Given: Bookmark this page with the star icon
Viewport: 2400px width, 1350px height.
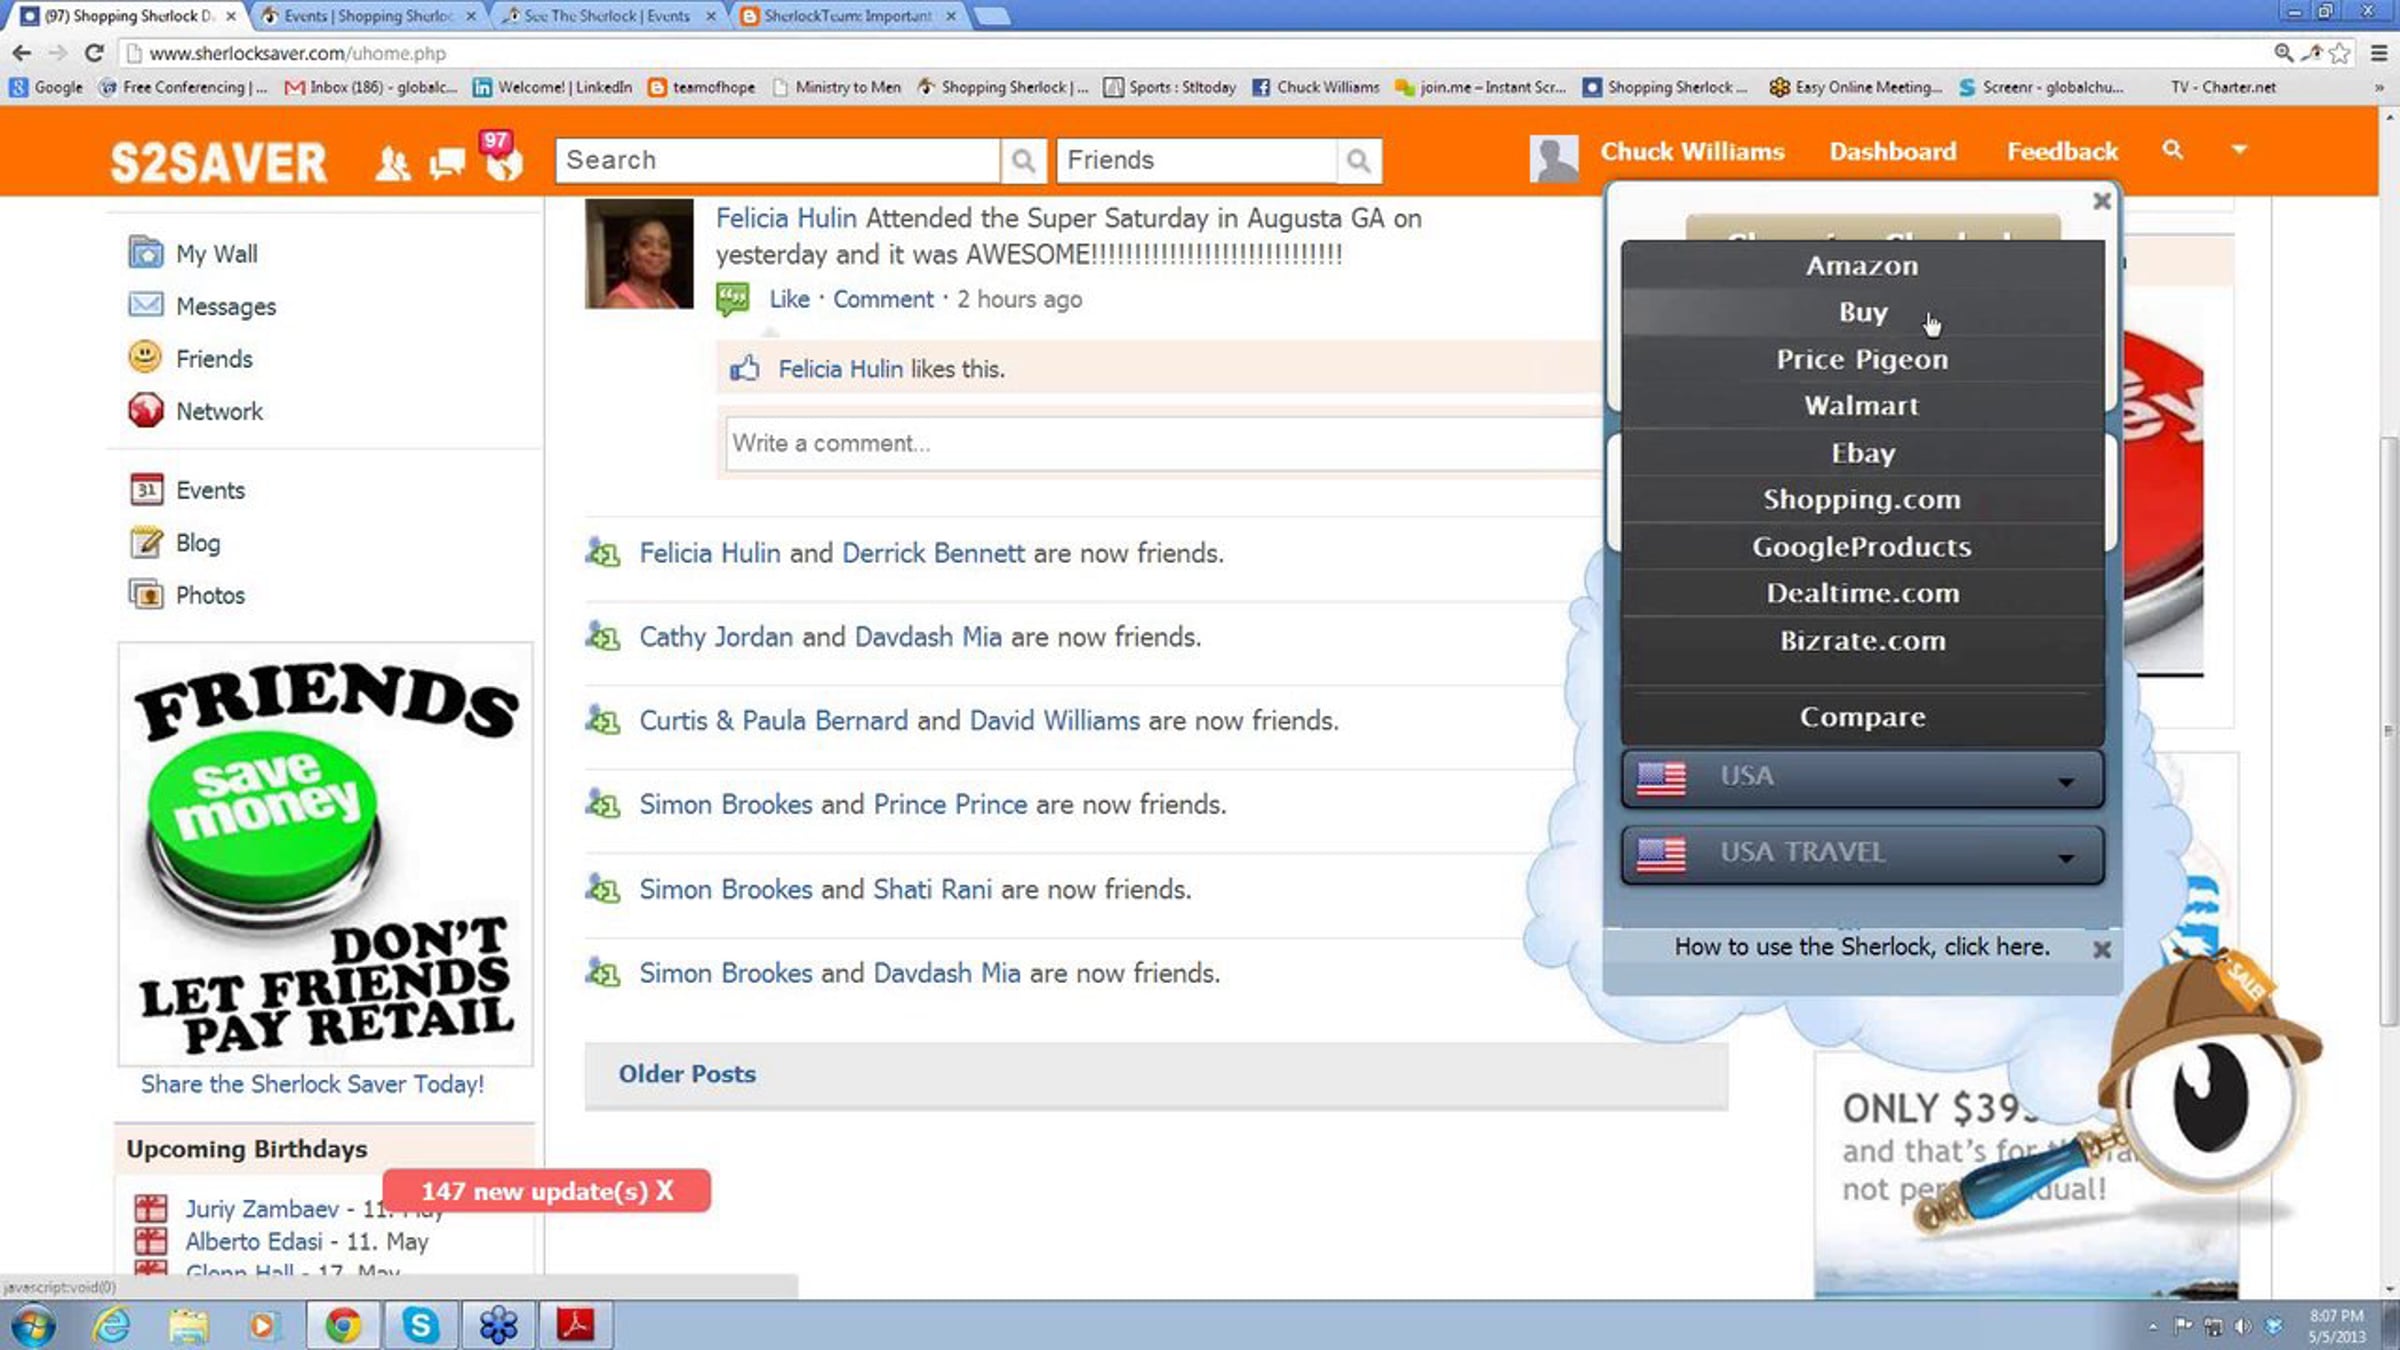Looking at the screenshot, I should pos(2340,53).
